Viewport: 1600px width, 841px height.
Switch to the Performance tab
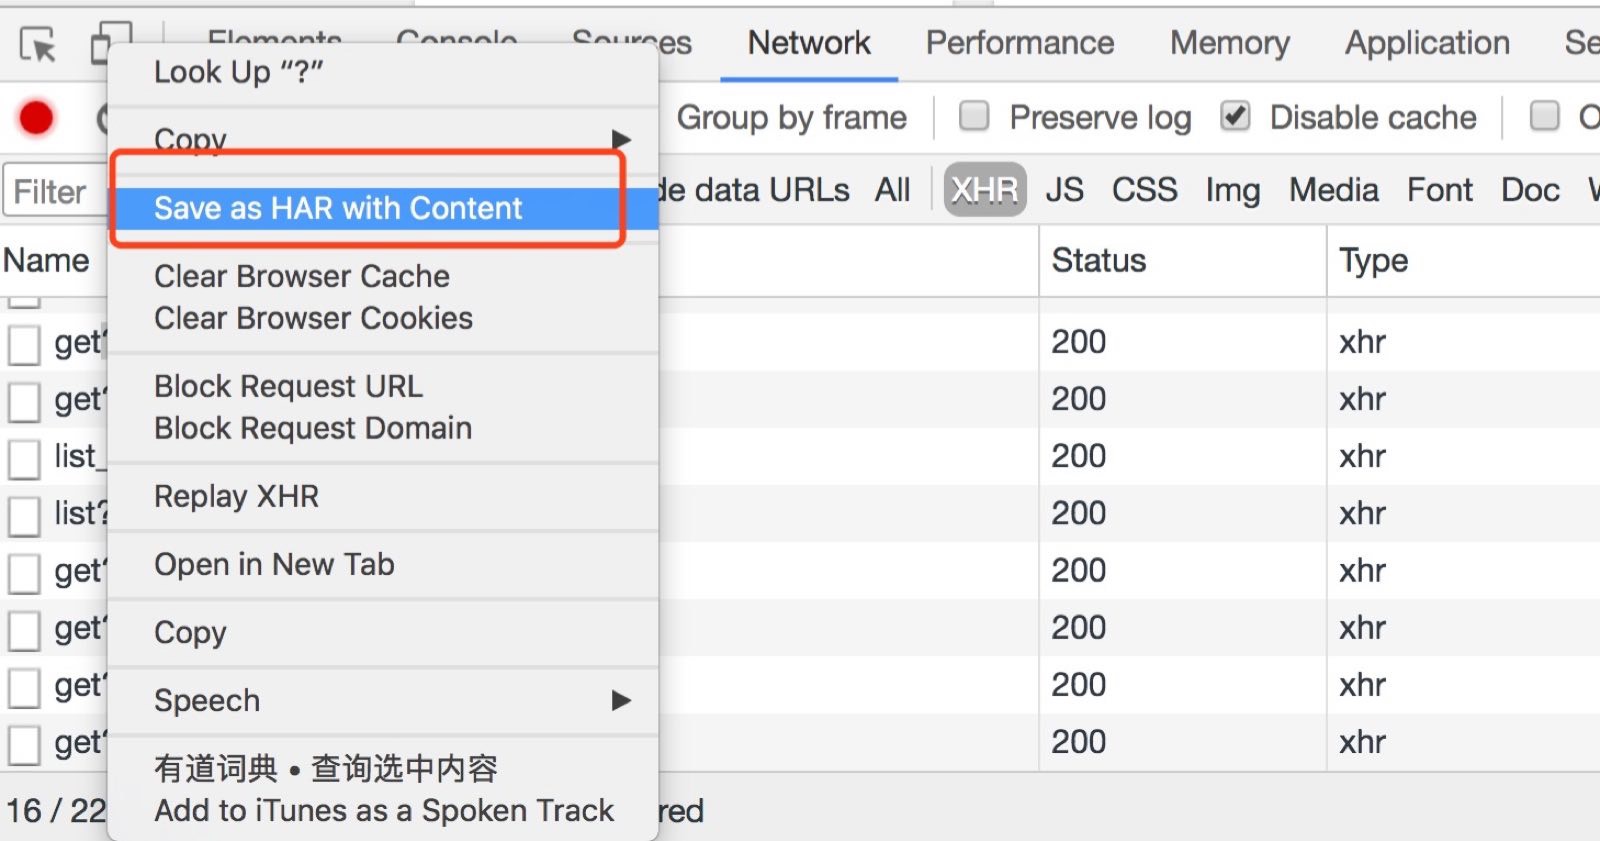(x=1019, y=43)
